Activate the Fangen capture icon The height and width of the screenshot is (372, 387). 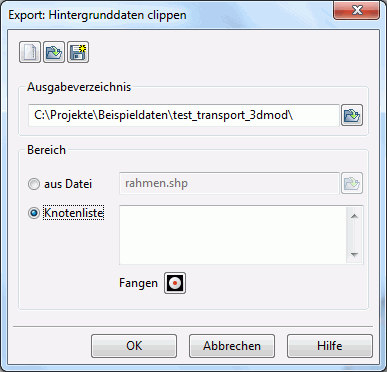pyautogui.click(x=175, y=283)
